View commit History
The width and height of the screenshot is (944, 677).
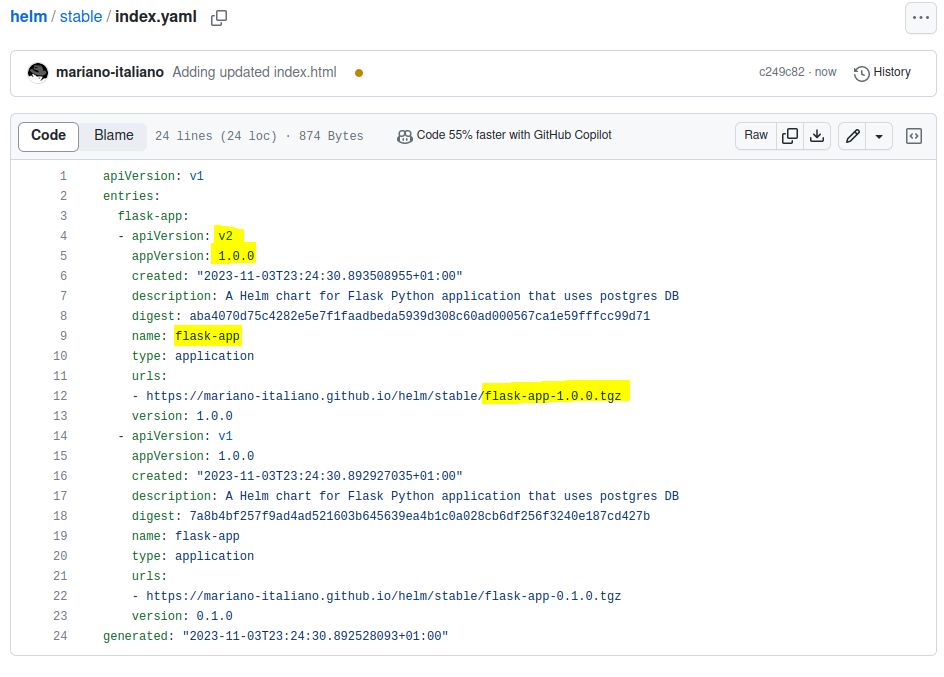882,72
